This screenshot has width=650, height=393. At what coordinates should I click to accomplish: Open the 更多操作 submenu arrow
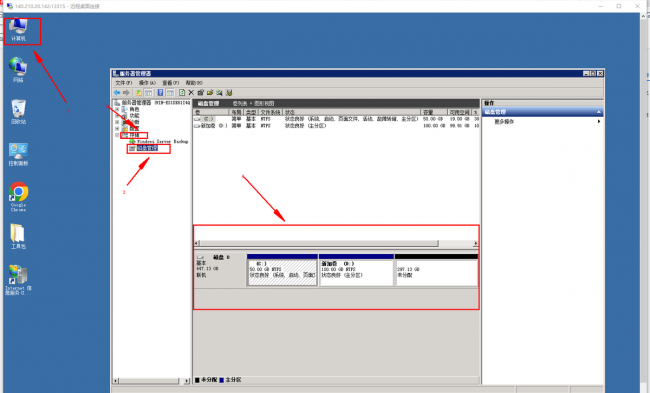(599, 121)
